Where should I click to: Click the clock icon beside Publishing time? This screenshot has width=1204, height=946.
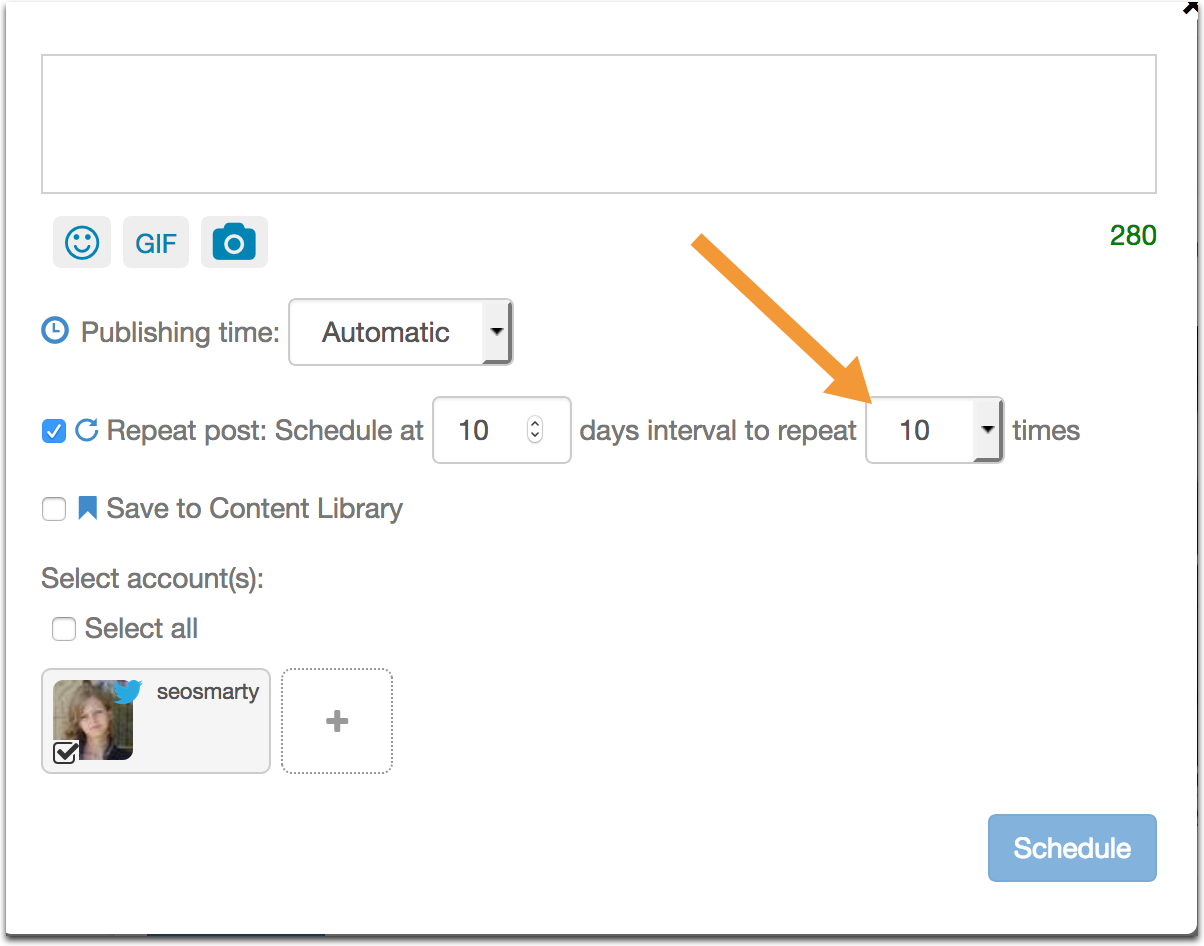click(x=55, y=331)
